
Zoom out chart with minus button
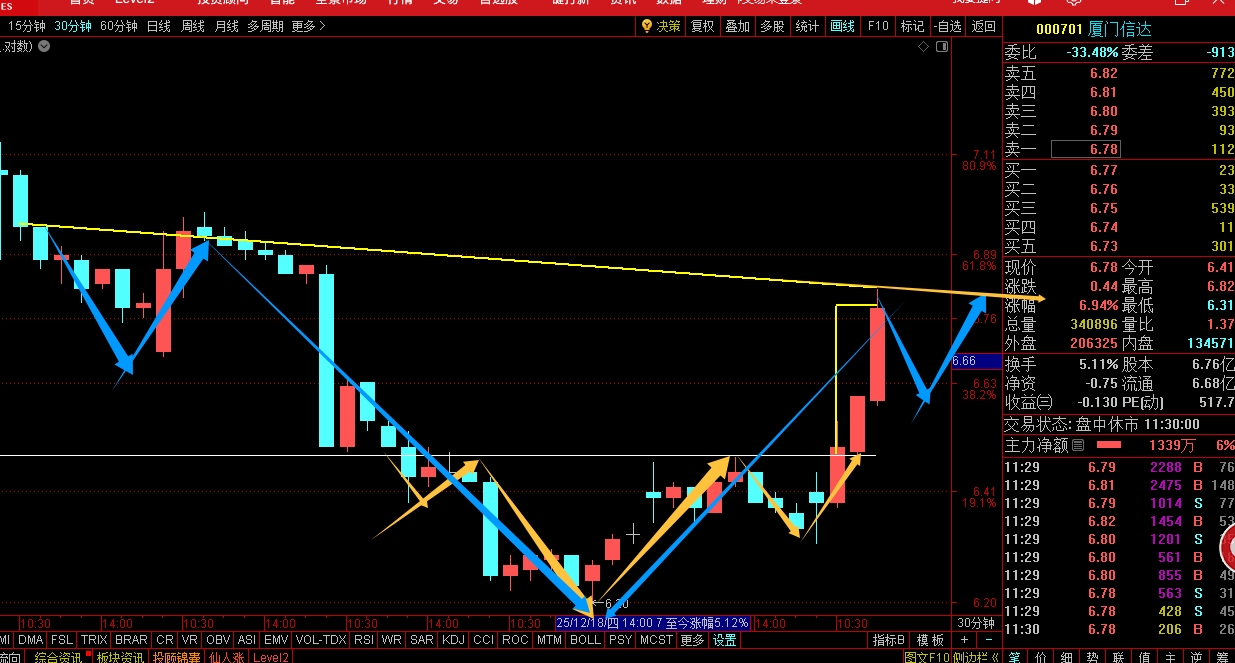coord(987,639)
